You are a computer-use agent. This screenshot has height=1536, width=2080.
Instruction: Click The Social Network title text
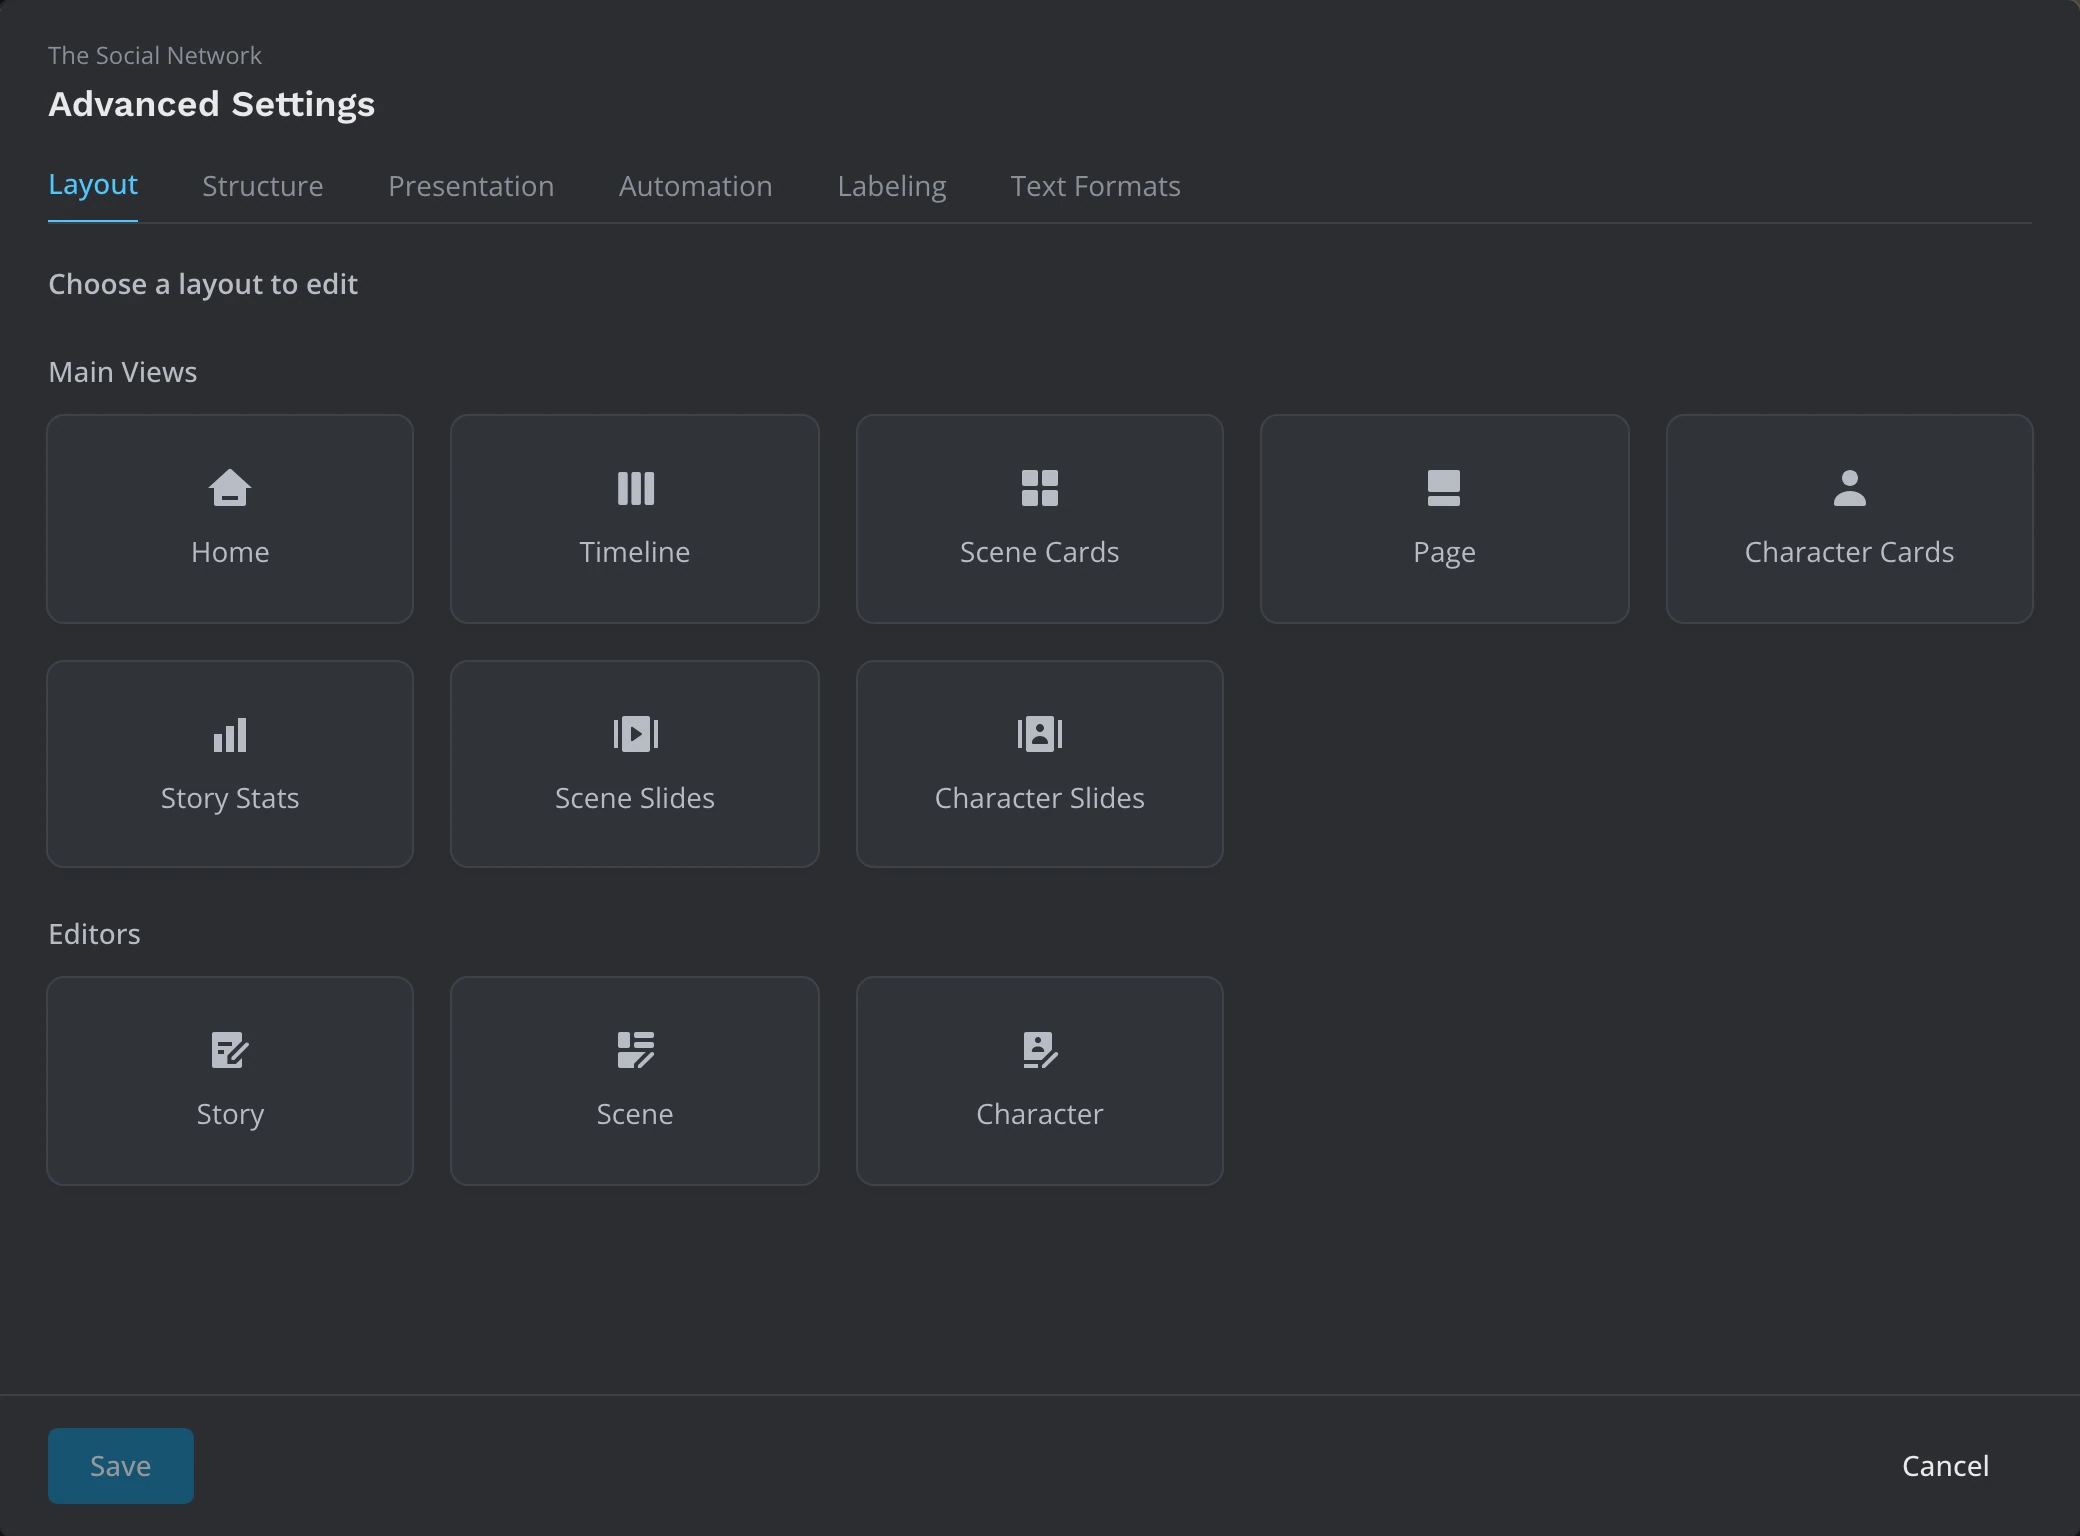[x=155, y=55]
